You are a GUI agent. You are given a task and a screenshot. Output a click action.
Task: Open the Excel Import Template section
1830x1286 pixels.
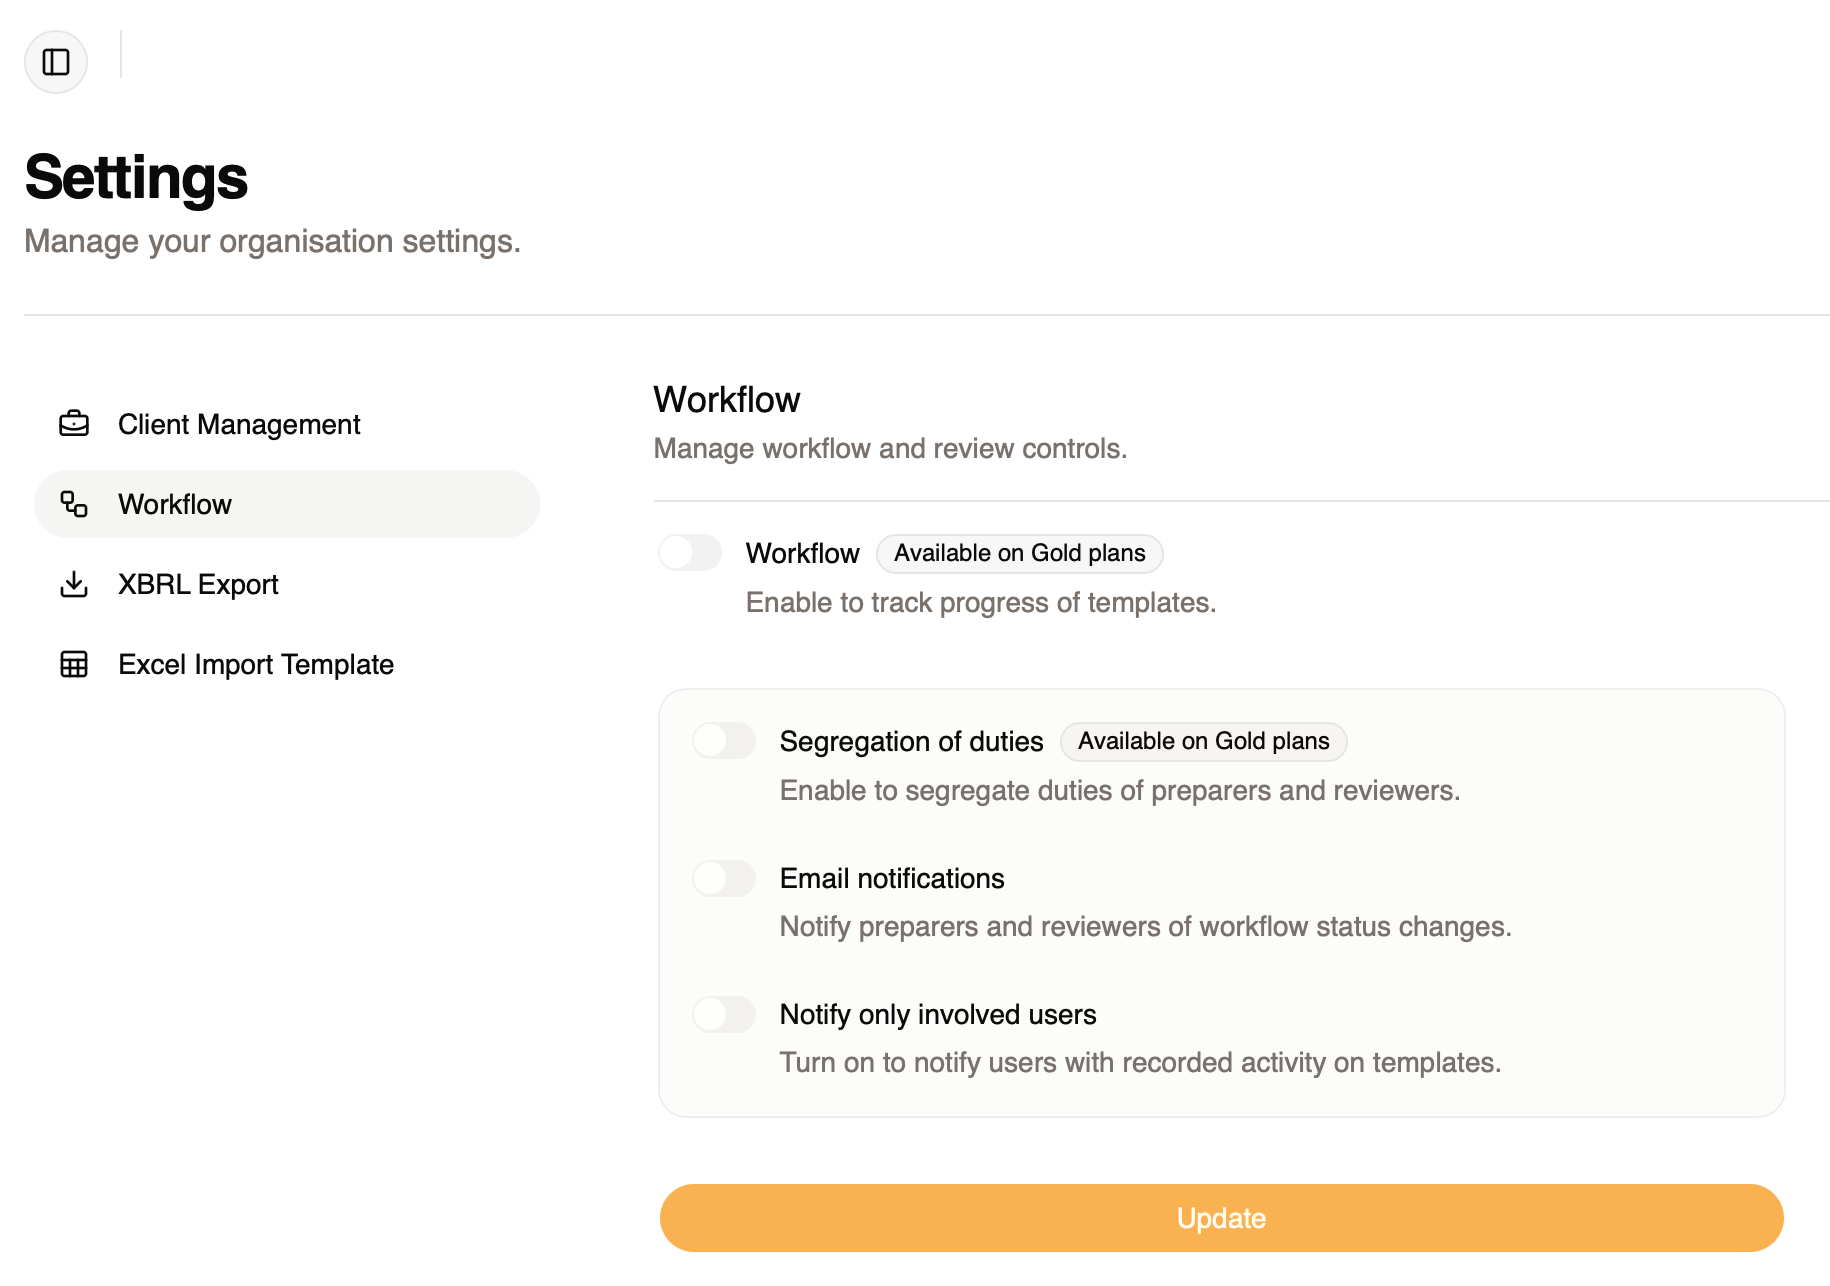pos(255,664)
